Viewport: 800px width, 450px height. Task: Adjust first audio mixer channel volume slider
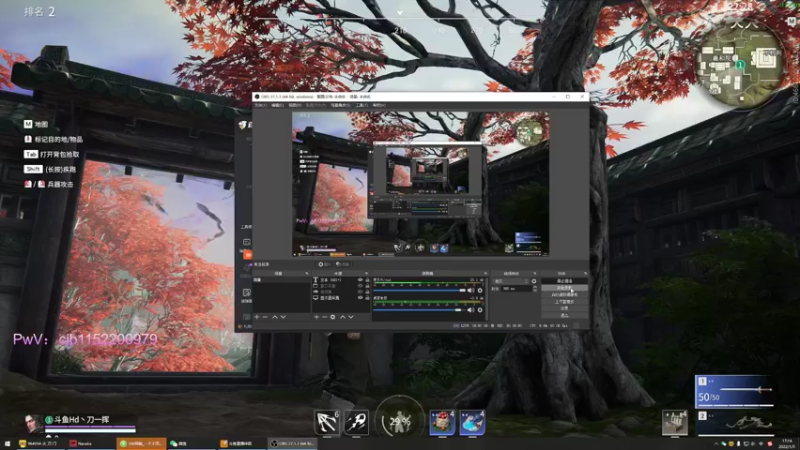(x=419, y=290)
